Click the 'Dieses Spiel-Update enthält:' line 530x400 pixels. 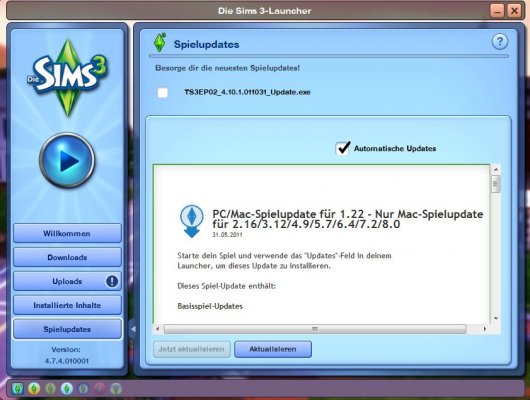coord(226,286)
